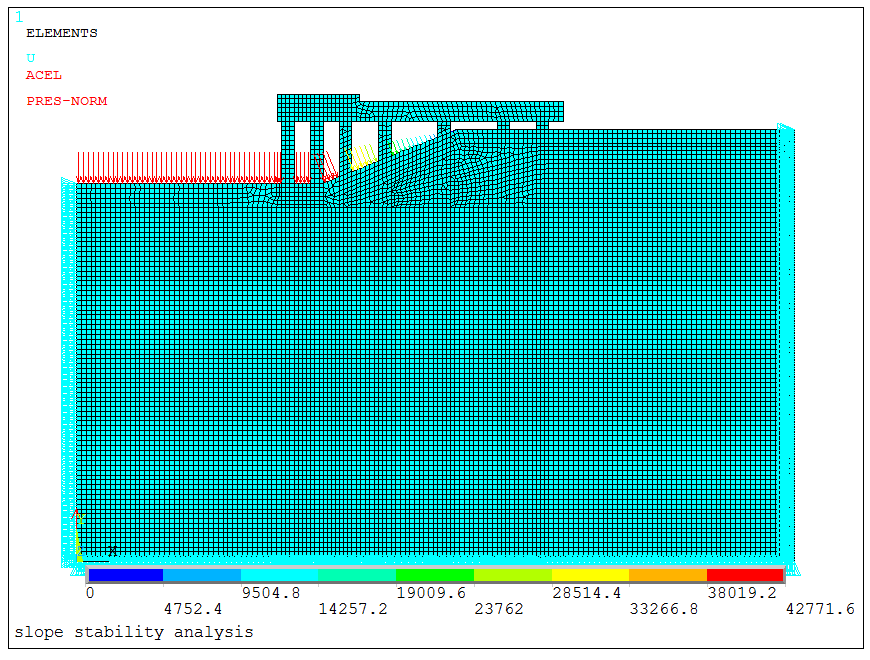Pick the bright green legend swatch
This screenshot has width=870, height=660.
434,575
